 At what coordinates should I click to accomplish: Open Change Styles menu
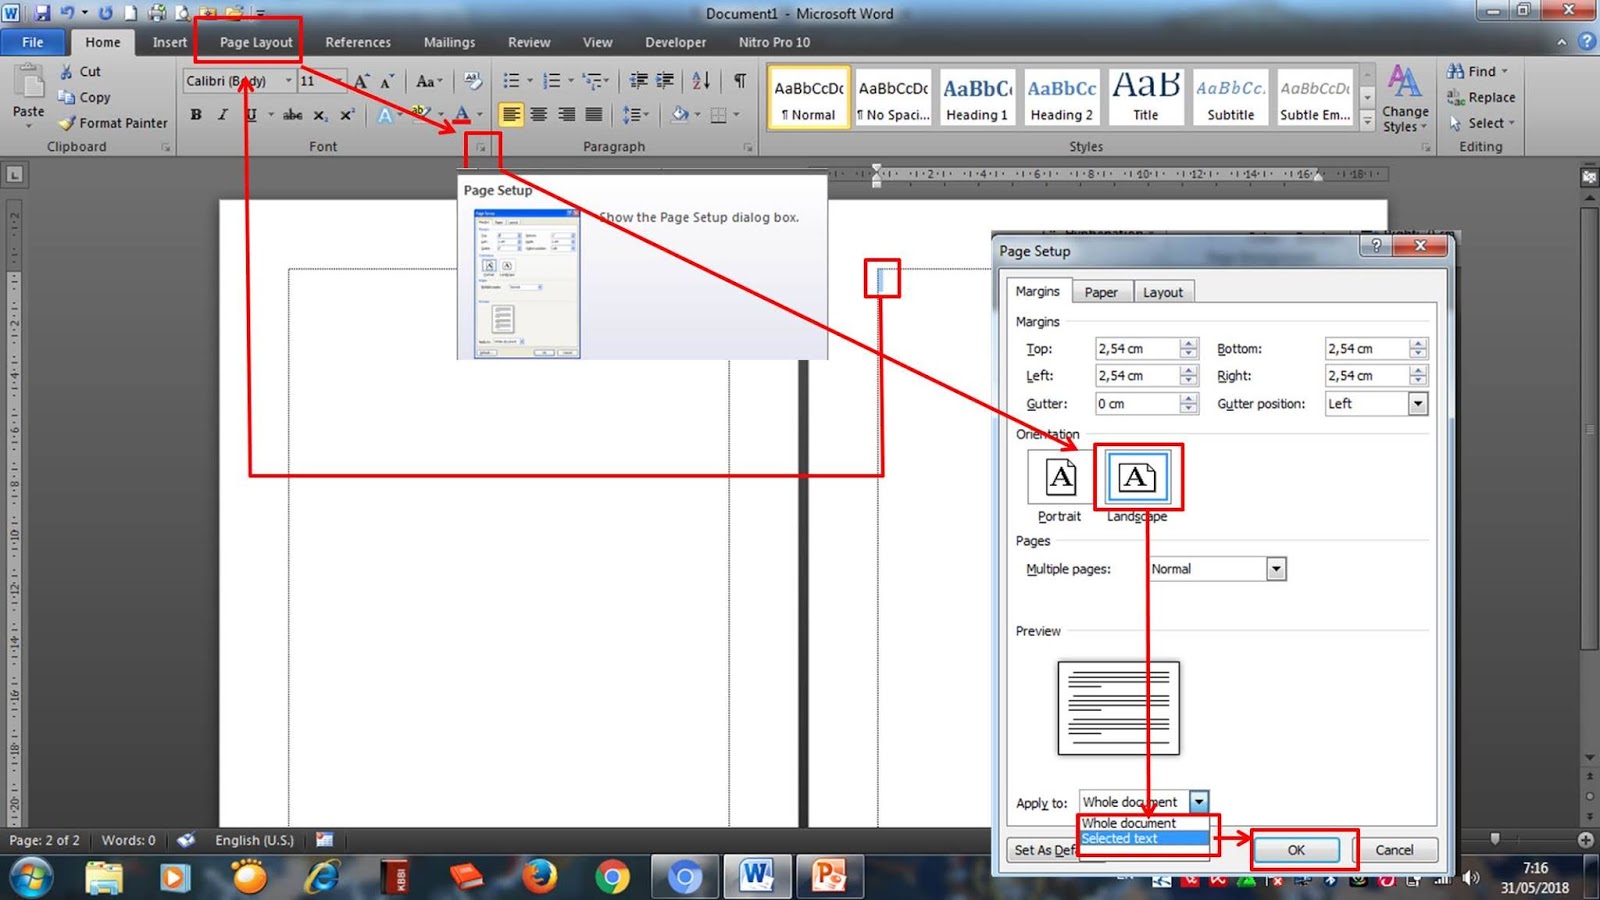click(x=1405, y=99)
